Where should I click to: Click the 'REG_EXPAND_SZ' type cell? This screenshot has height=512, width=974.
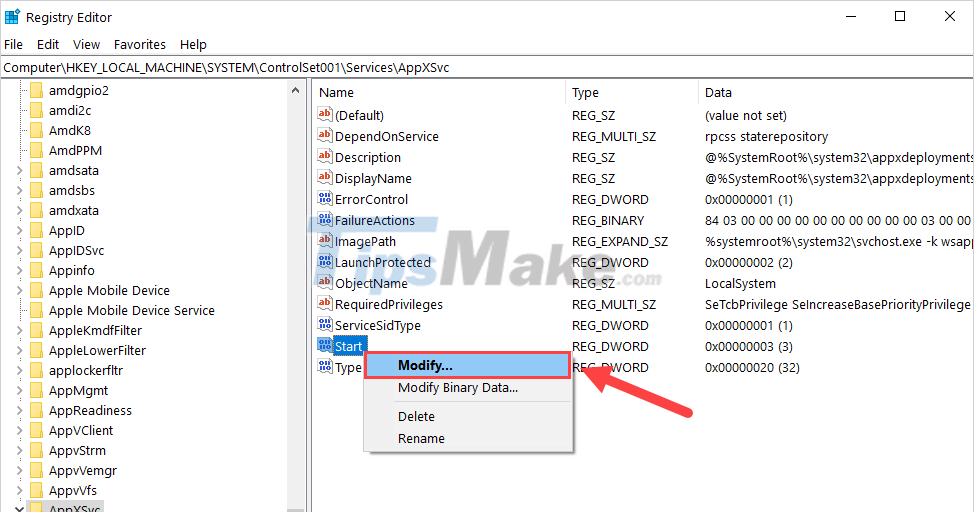(x=620, y=241)
